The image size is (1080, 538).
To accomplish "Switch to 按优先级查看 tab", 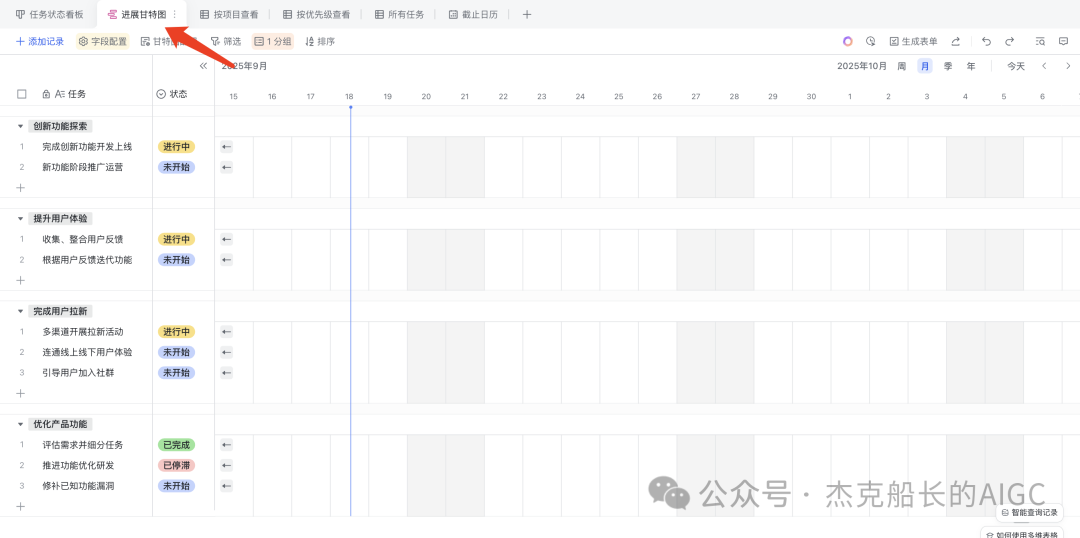I will tap(317, 14).
